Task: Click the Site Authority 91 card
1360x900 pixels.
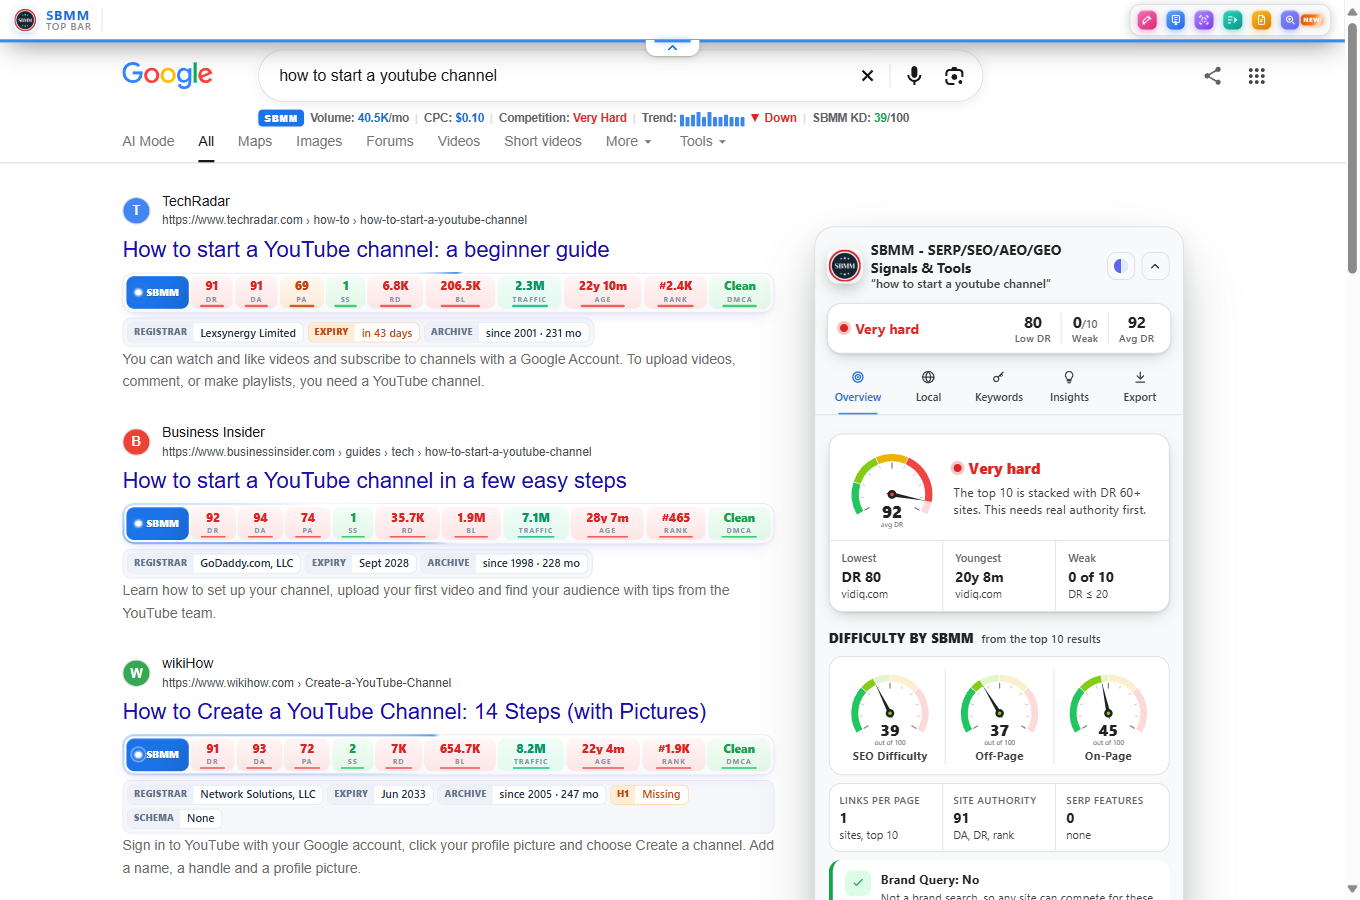Action: [999, 818]
